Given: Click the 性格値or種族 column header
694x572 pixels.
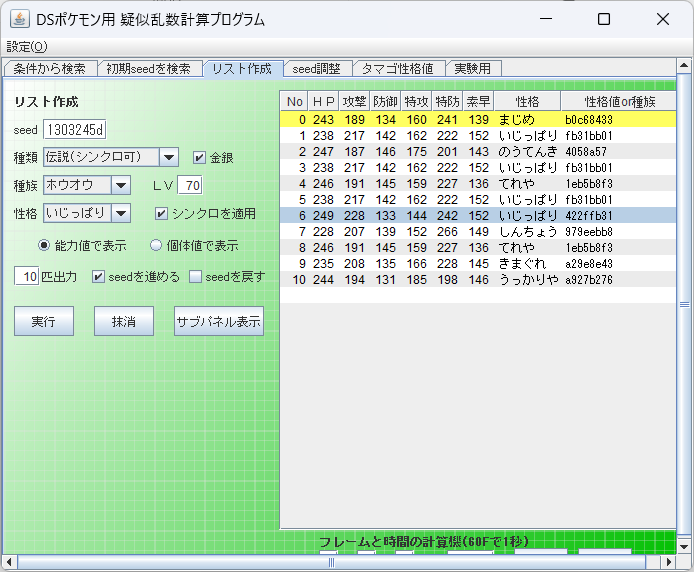Looking at the screenshot, I should pyautogui.click(x=619, y=101).
